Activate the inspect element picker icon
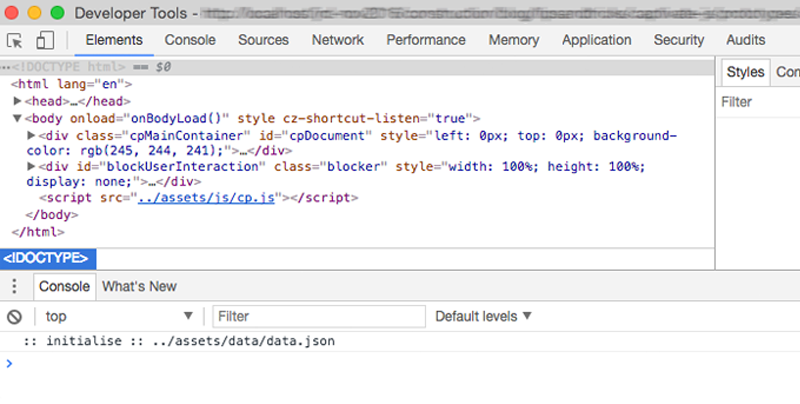The image size is (800, 404). tap(15, 40)
